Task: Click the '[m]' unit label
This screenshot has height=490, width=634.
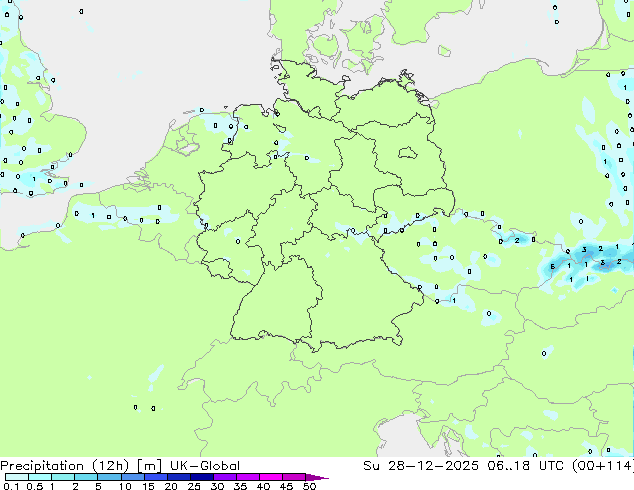Action: tap(149, 466)
